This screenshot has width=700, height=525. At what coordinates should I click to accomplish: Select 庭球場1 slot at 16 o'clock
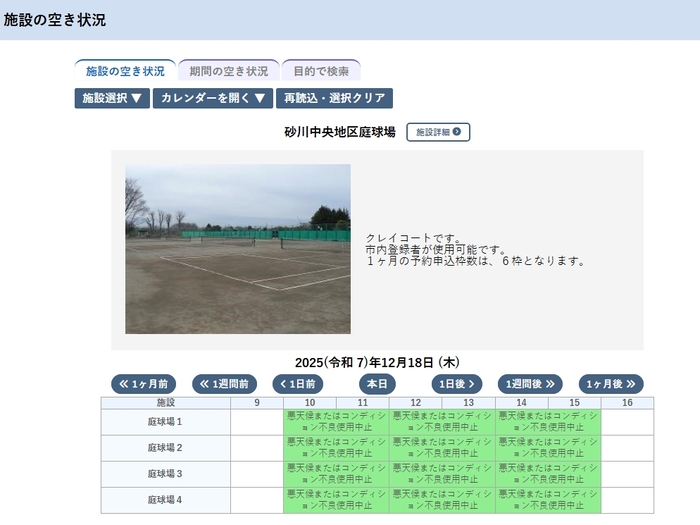click(x=627, y=422)
